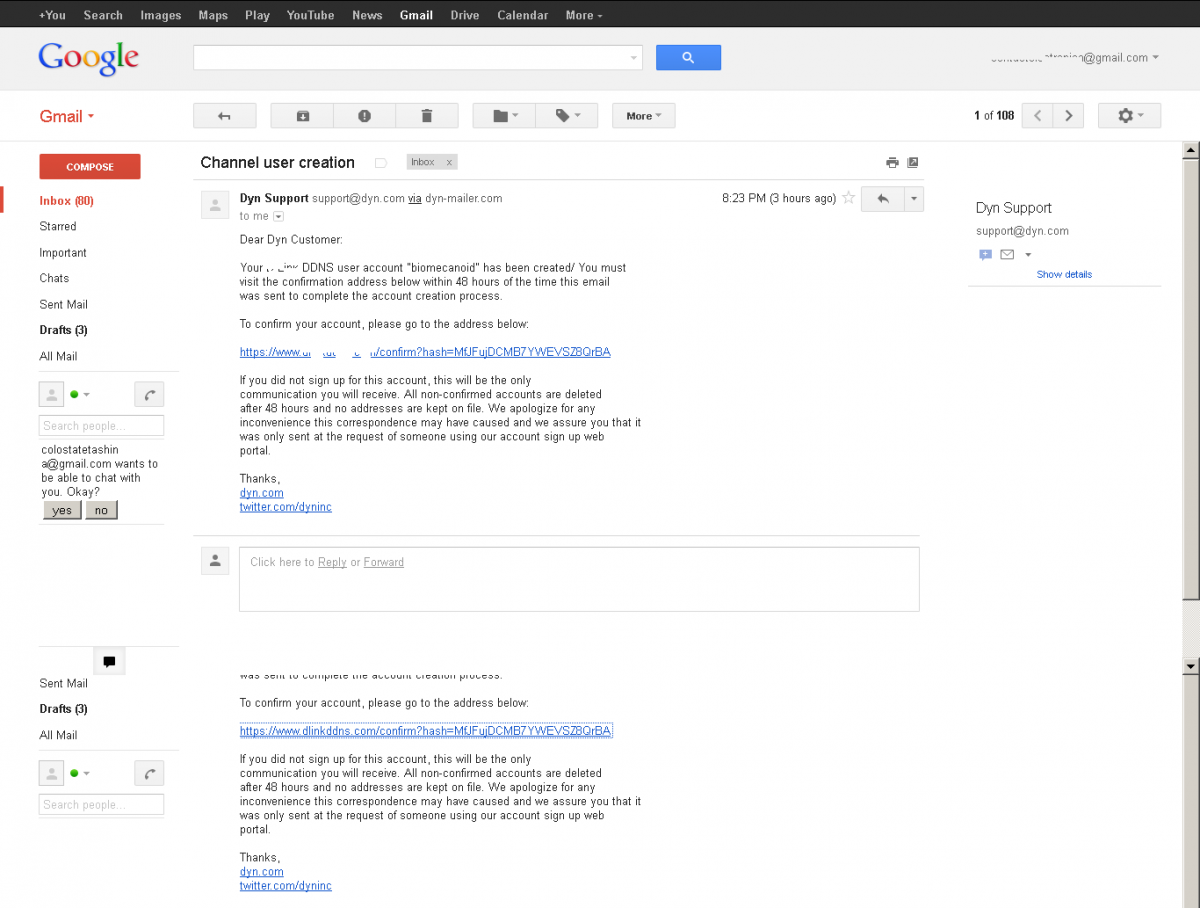Open Images in the top bar
This screenshot has width=1200, height=908.
click(161, 15)
